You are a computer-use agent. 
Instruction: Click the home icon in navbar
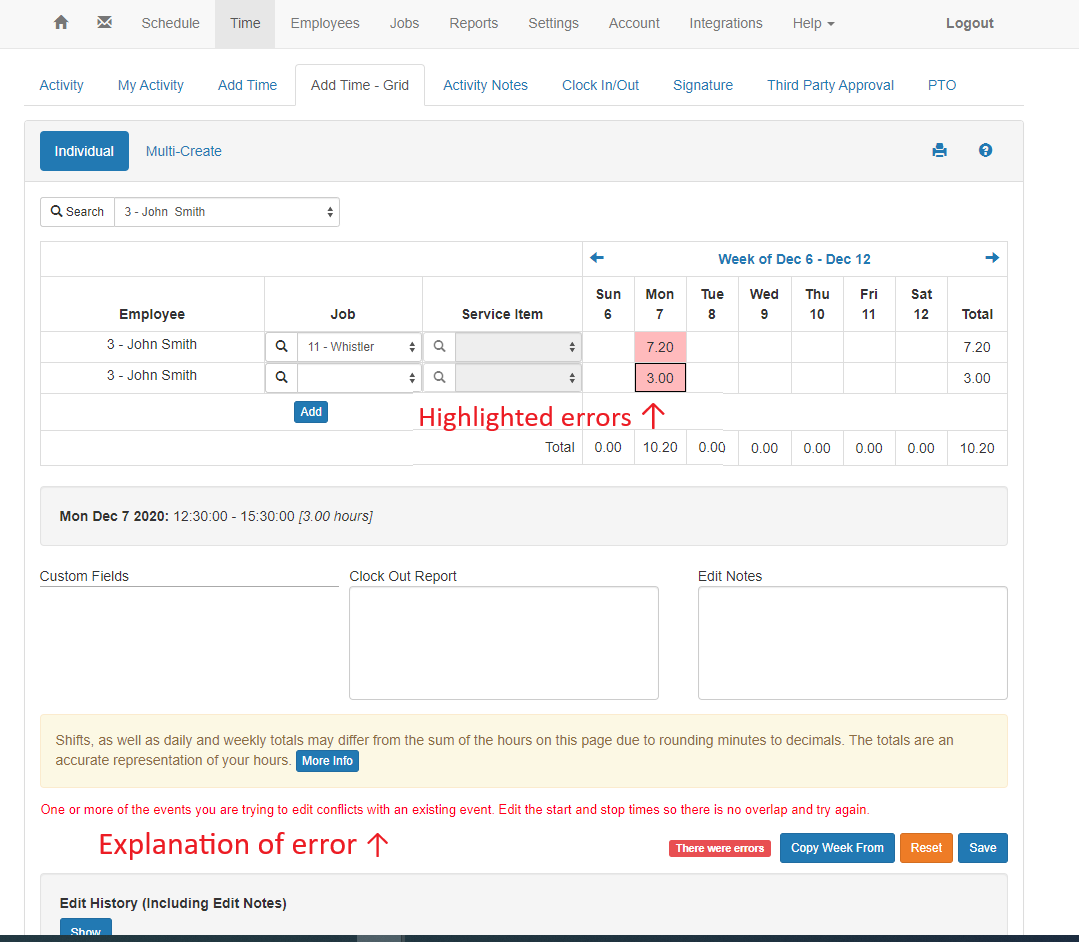(61, 23)
